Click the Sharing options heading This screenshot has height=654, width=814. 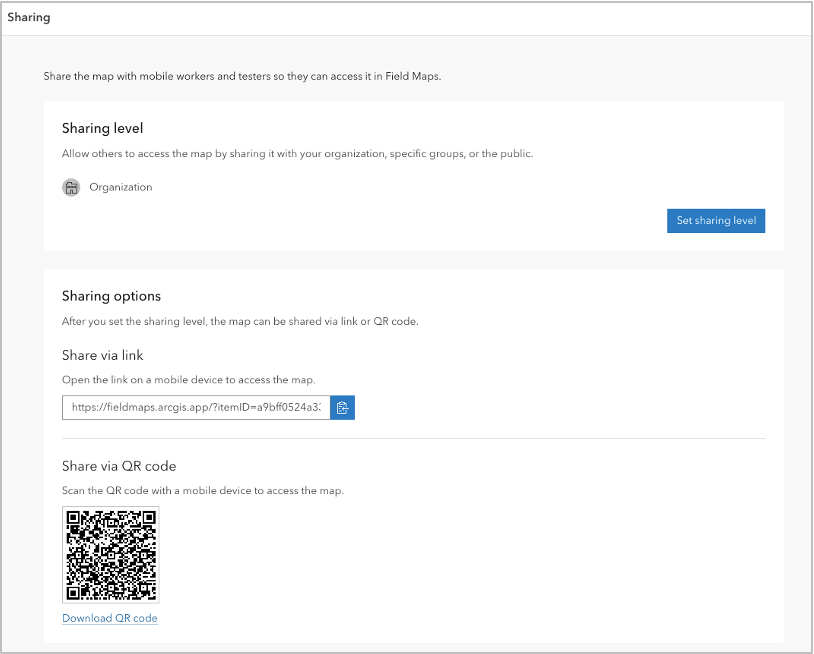click(110, 295)
